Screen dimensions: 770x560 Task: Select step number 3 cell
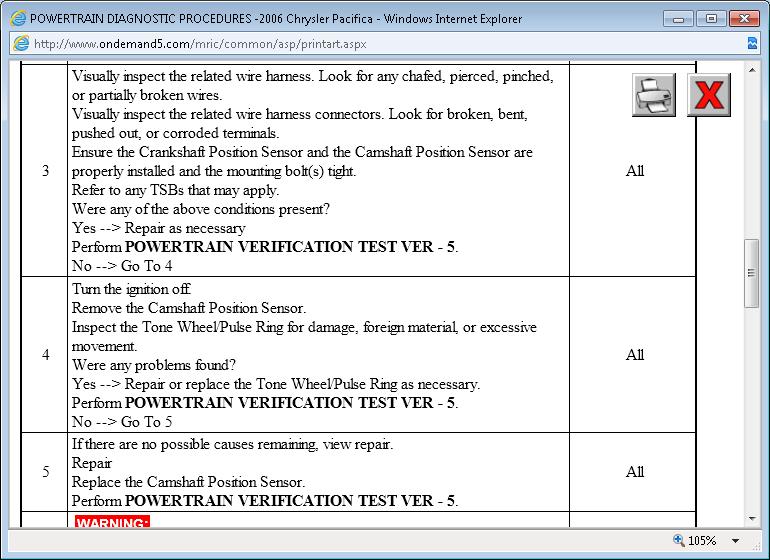tap(45, 170)
